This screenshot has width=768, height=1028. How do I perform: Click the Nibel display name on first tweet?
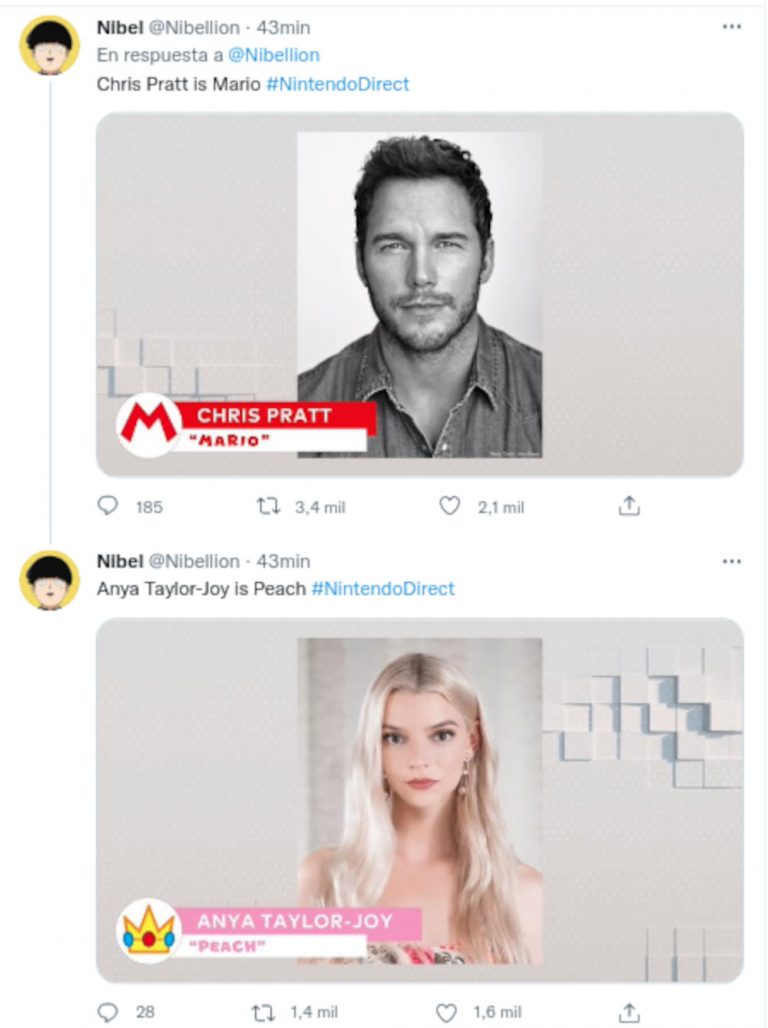click(120, 27)
